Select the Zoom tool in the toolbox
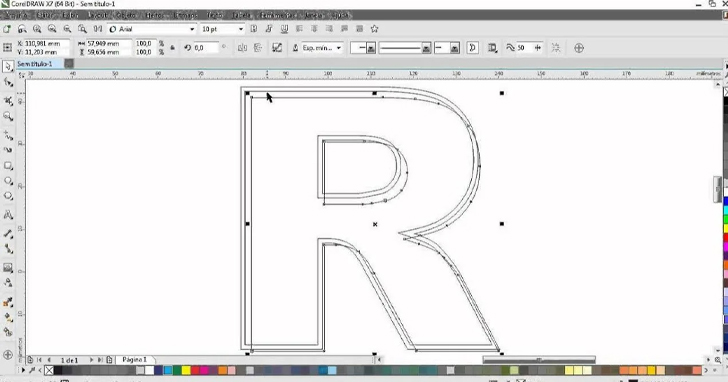Image resolution: width=728 pixels, height=382 pixels. pos(8,116)
